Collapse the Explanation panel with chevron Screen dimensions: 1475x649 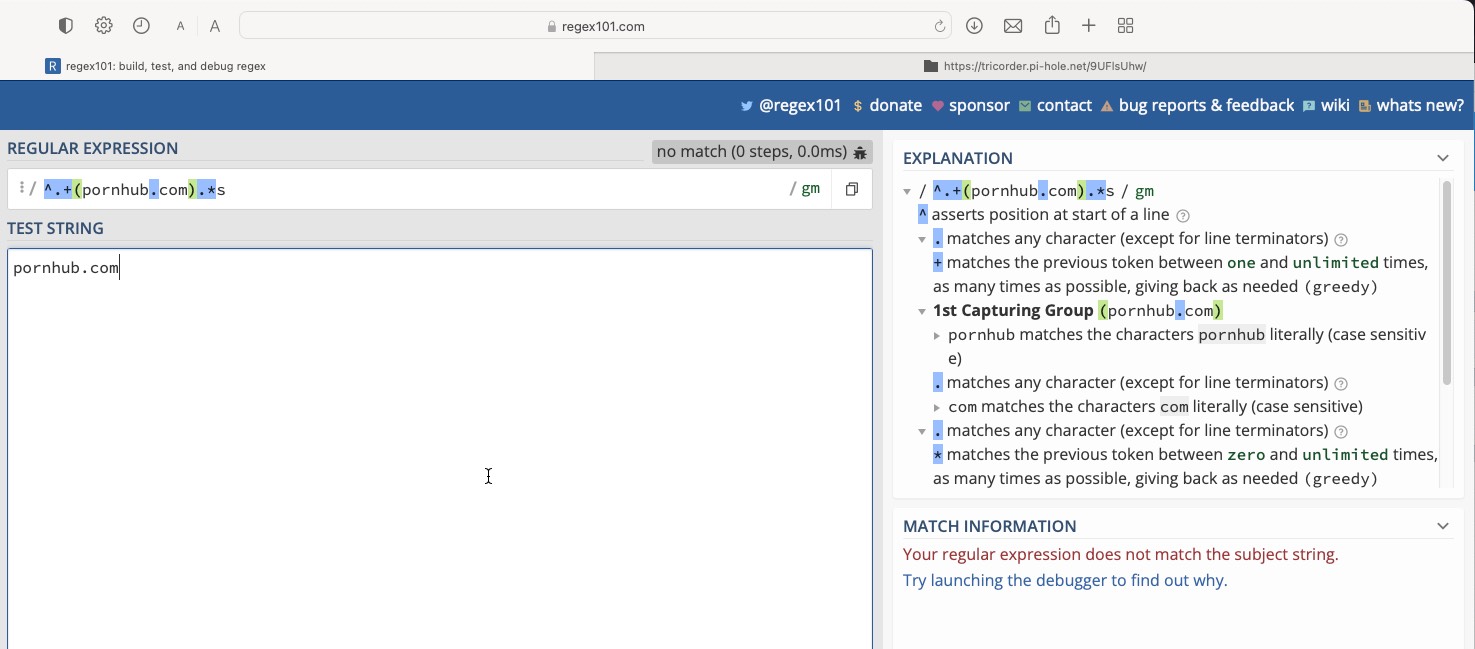[x=1443, y=158]
